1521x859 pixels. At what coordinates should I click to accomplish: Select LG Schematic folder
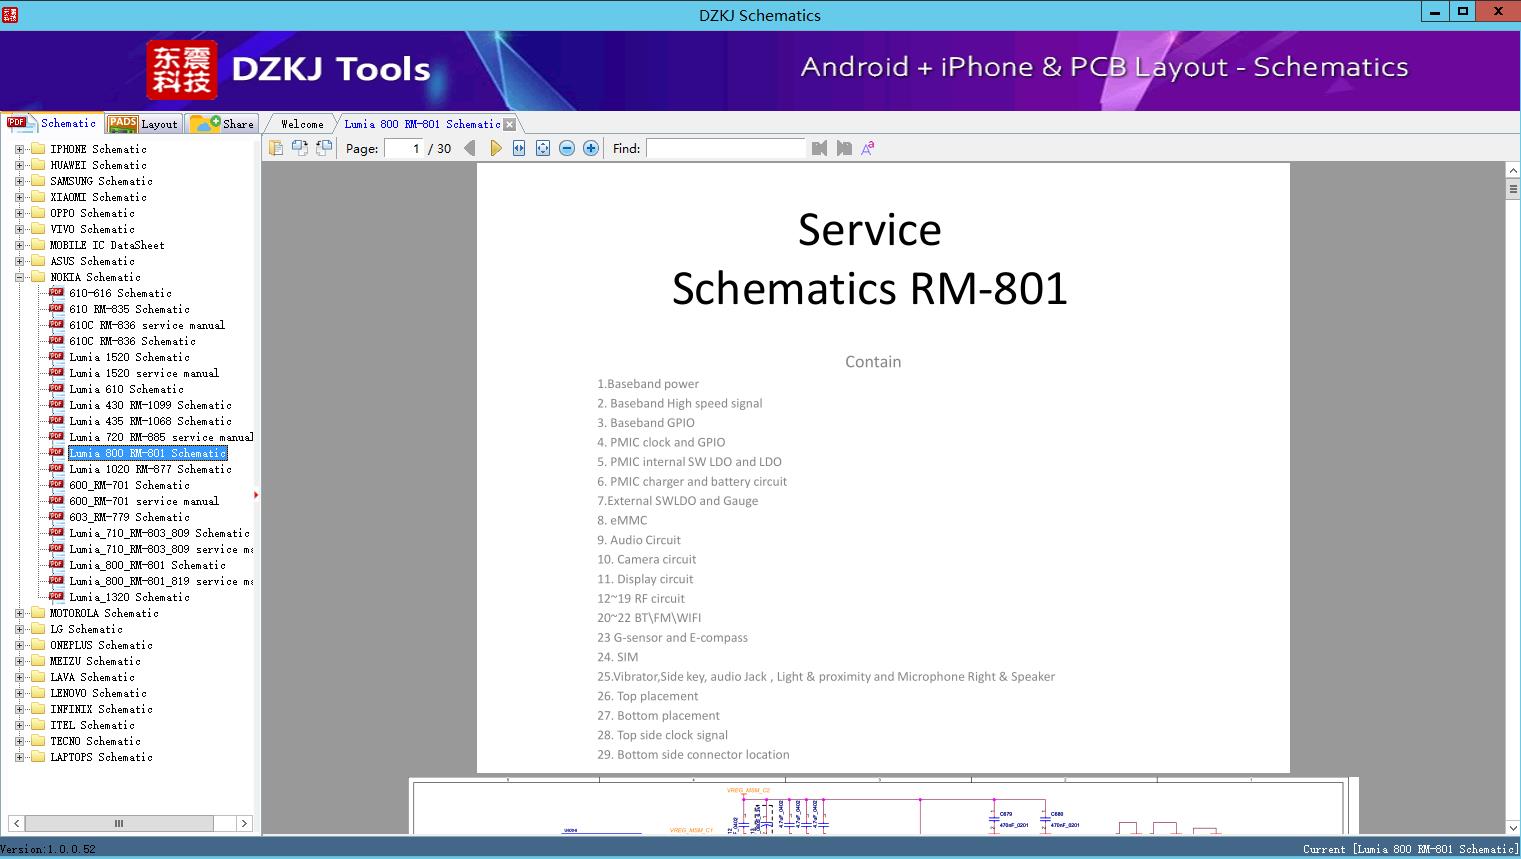[x=86, y=629]
